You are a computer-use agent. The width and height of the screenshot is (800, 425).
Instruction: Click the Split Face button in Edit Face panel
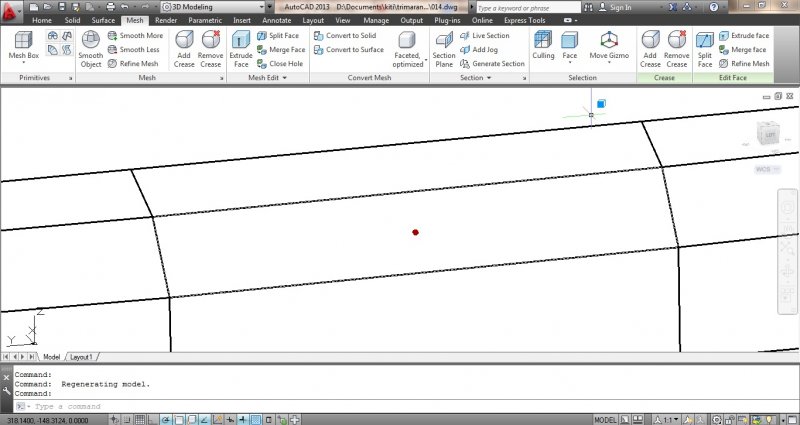[705, 48]
